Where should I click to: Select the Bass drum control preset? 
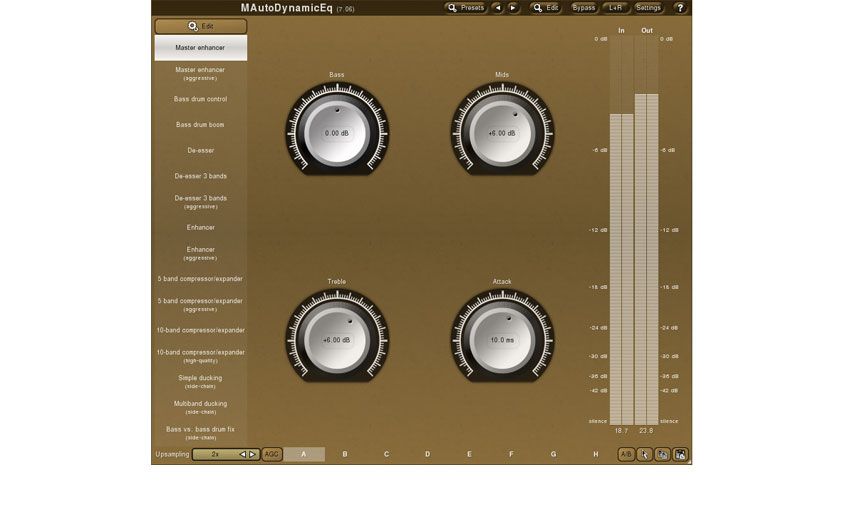tap(201, 99)
